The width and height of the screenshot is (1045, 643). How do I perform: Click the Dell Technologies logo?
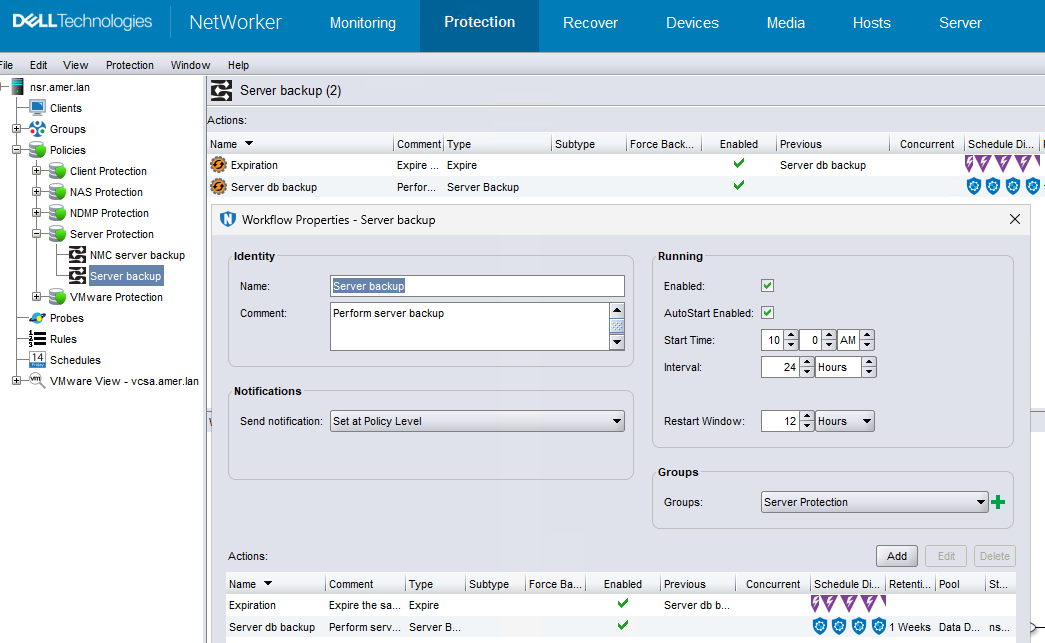click(x=82, y=21)
